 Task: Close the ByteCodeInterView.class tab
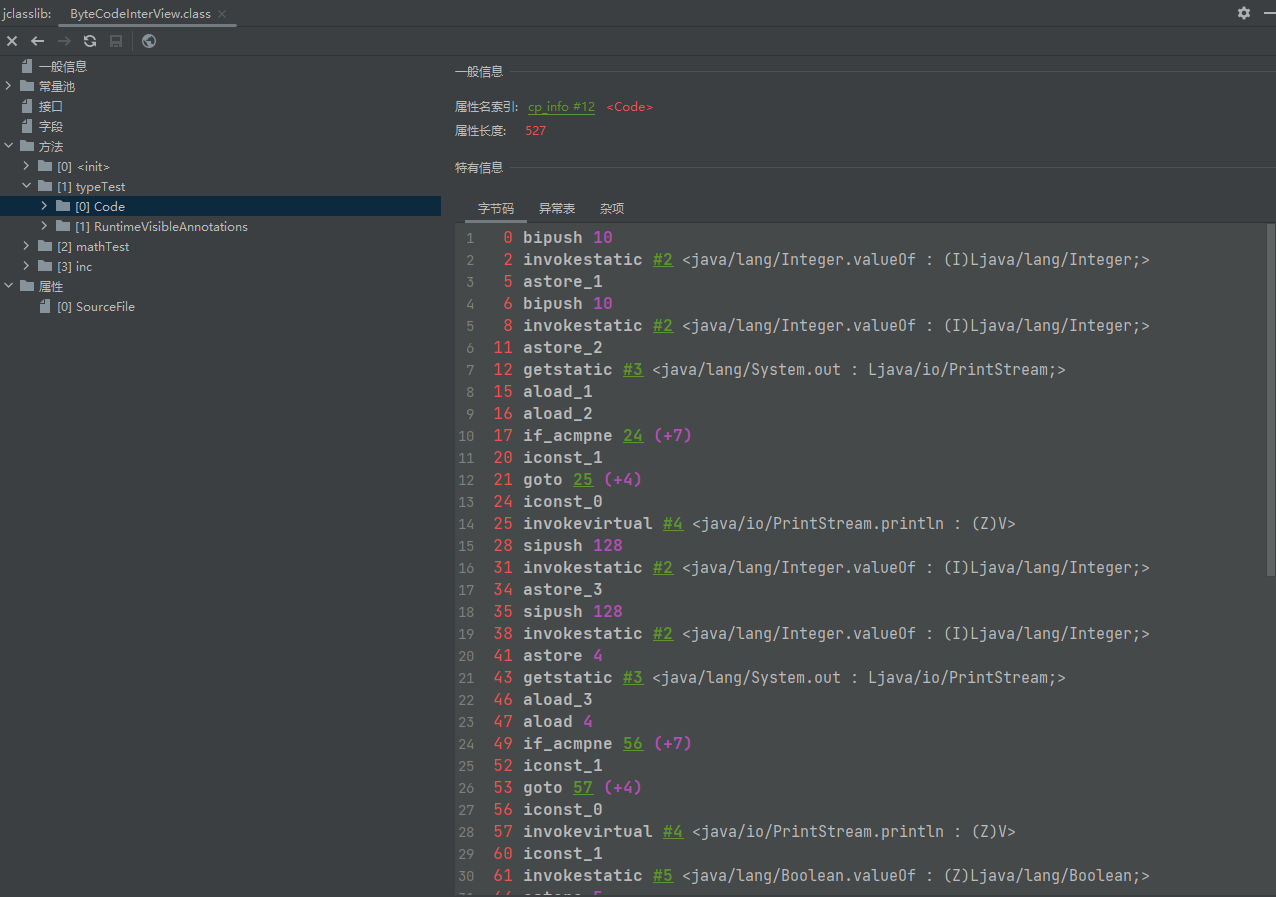pyautogui.click(x=223, y=14)
